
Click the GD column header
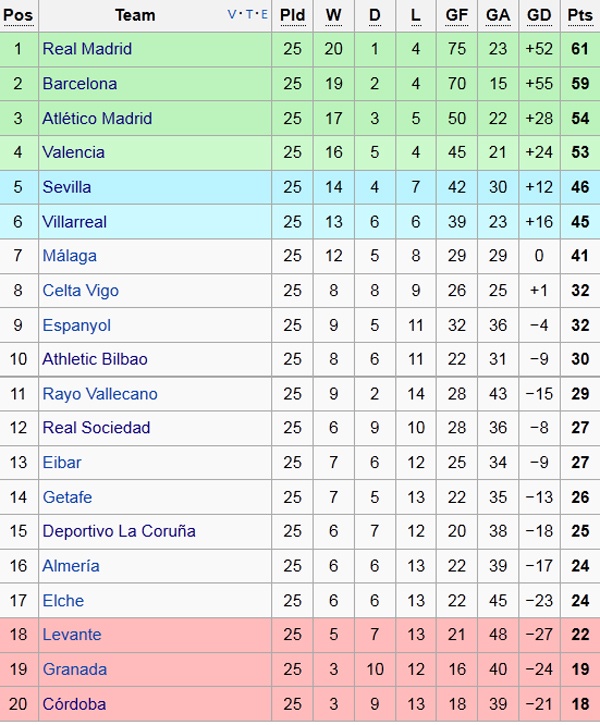click(x=538, y=15)
